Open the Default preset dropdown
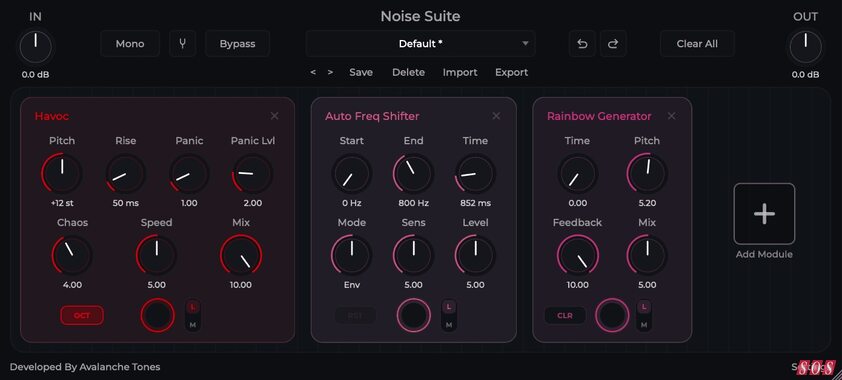This screenshot has width=842, height=380. coord(420,44)
